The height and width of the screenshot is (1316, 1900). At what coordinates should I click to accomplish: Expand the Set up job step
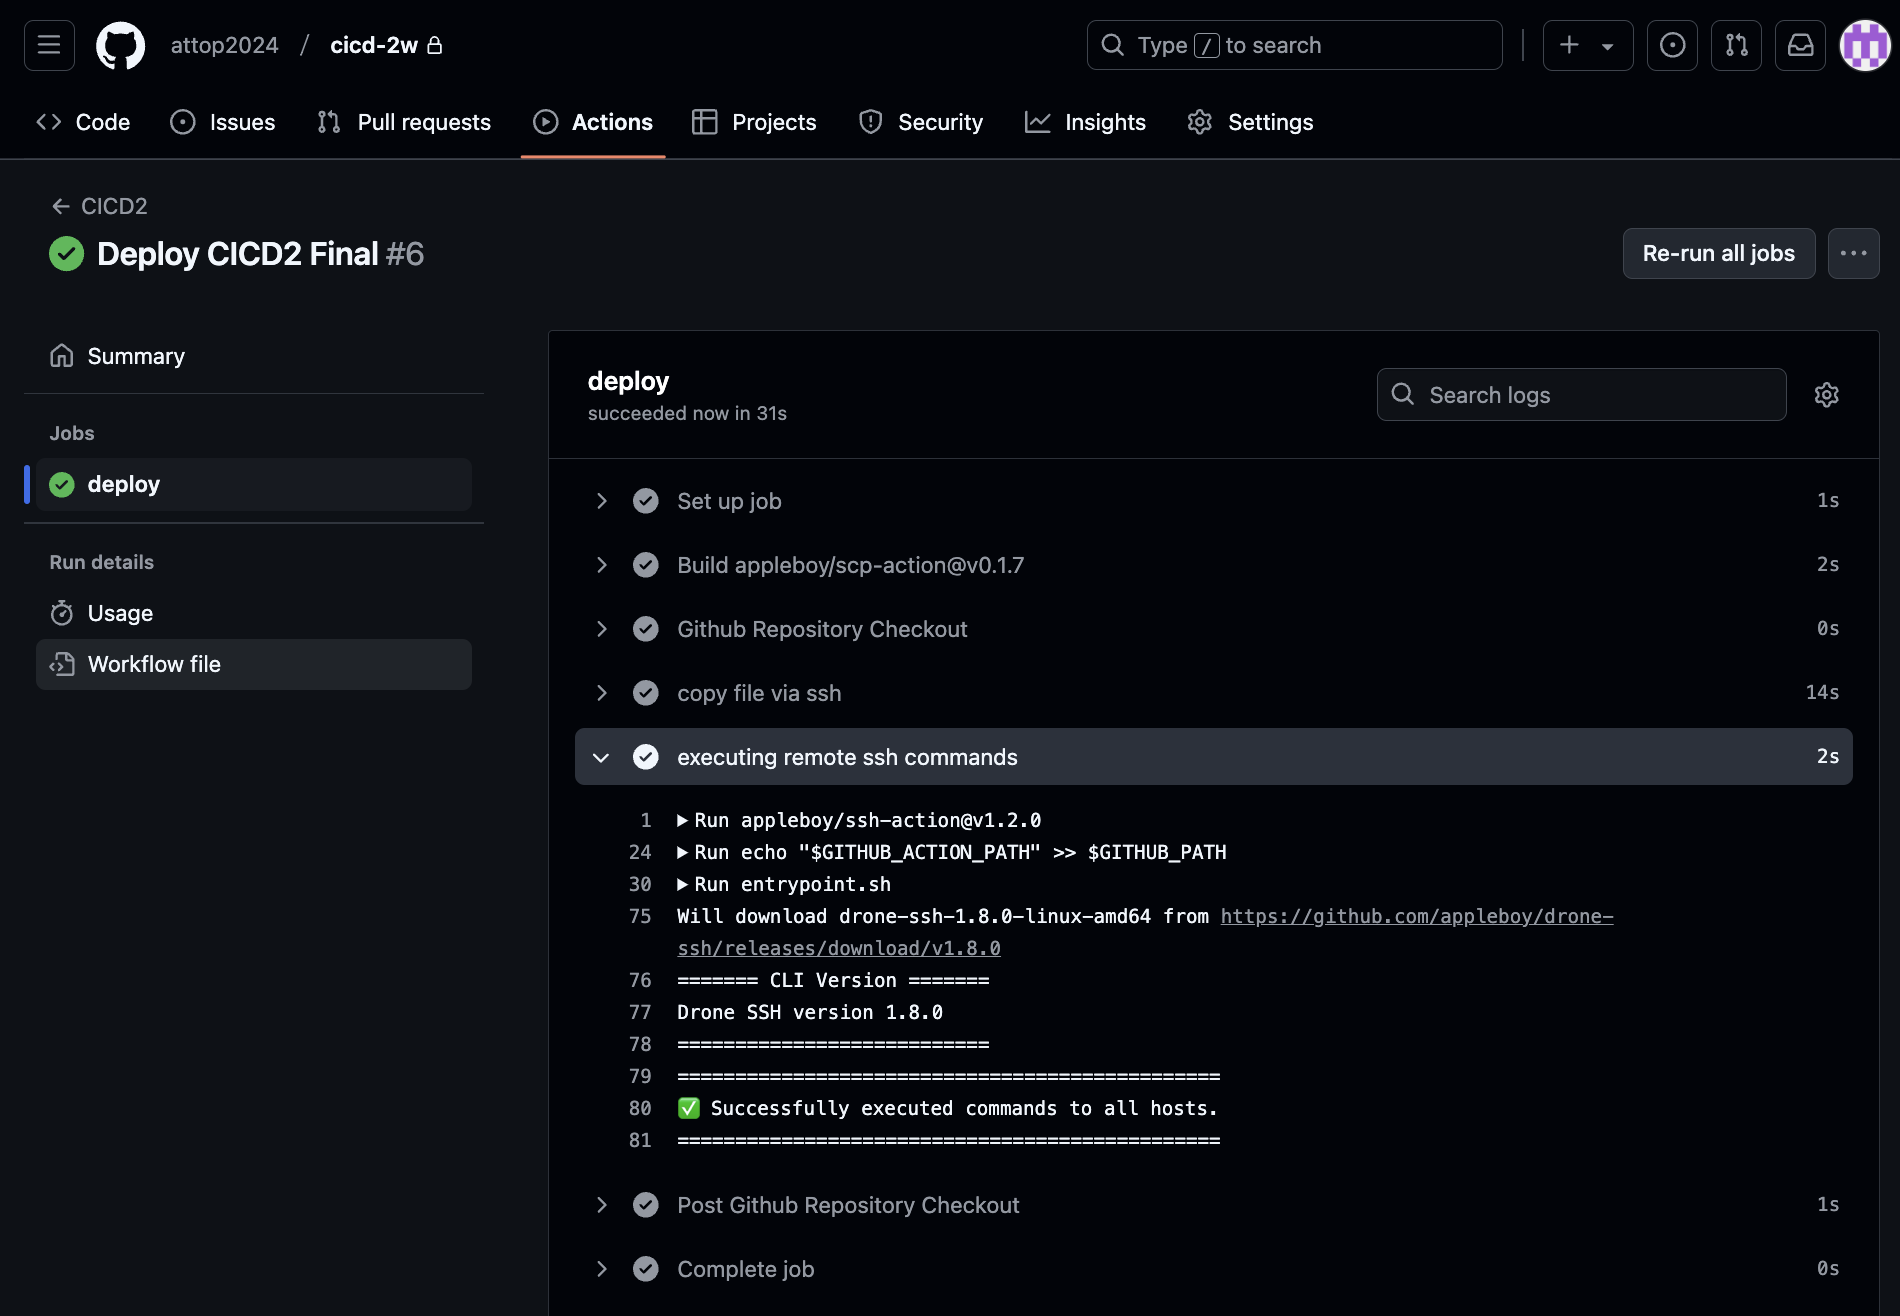pos(601,501)
